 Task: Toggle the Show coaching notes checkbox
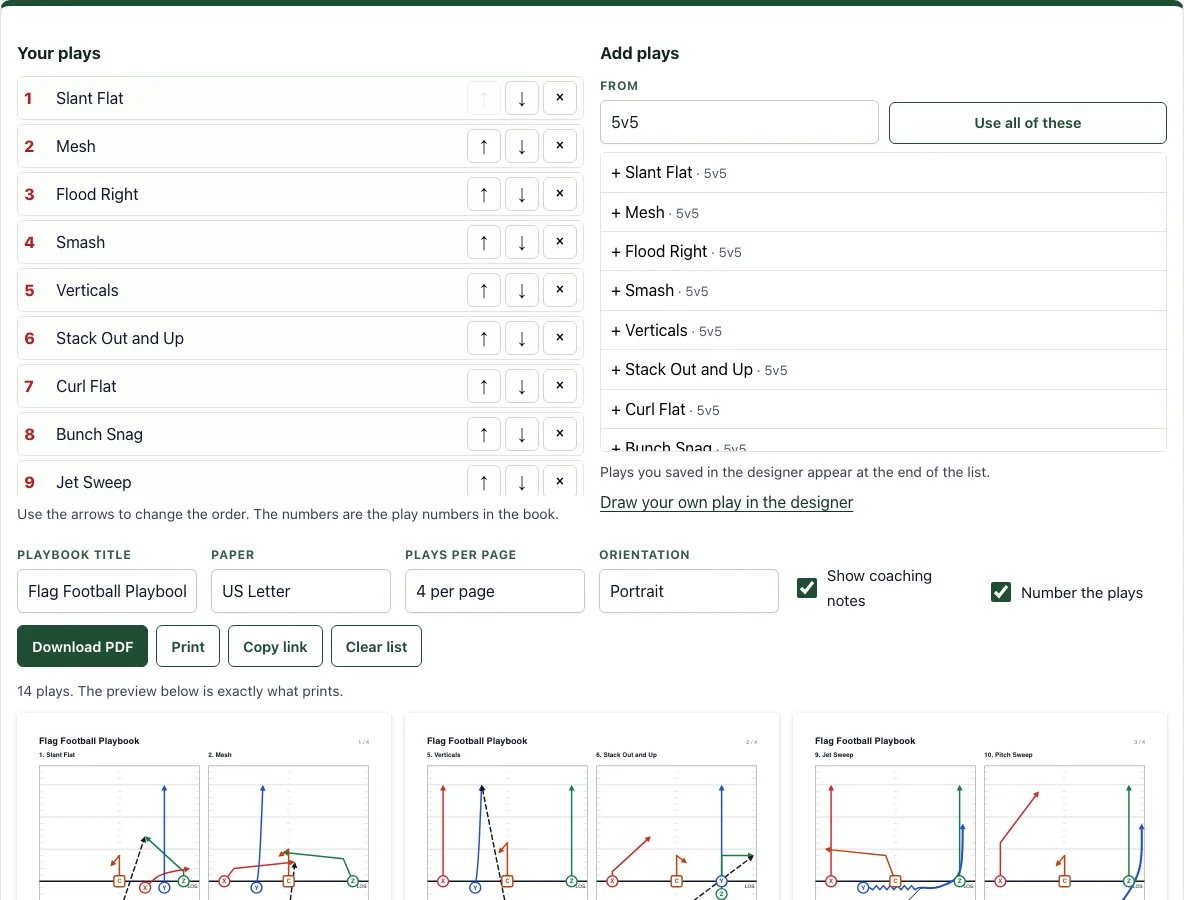tap(806, 588)
